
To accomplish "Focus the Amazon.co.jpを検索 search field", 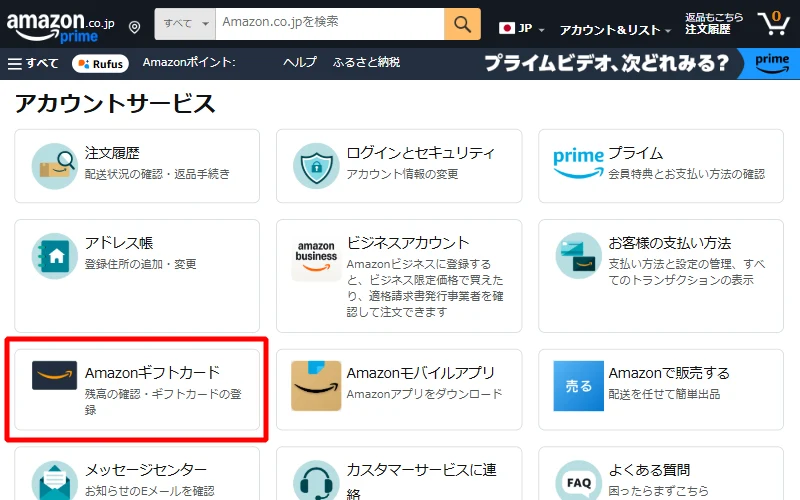I will pyautogui.click(x=330, y=24).
